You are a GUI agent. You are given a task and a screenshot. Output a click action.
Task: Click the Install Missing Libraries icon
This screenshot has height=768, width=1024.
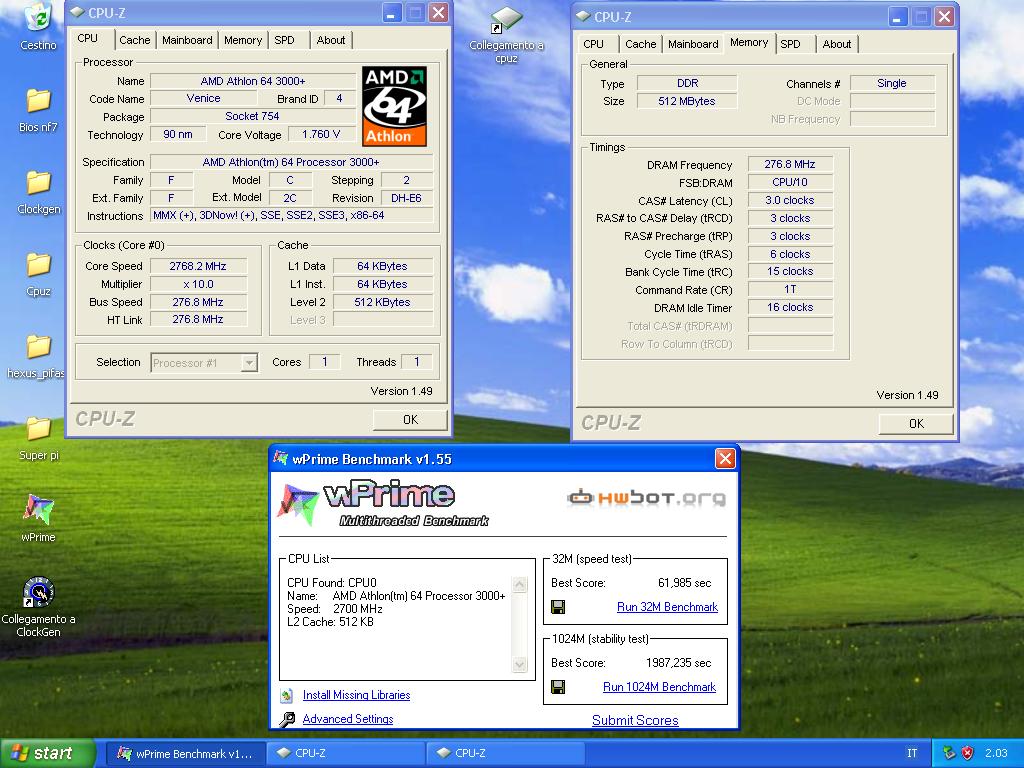[x=287, y=696]
